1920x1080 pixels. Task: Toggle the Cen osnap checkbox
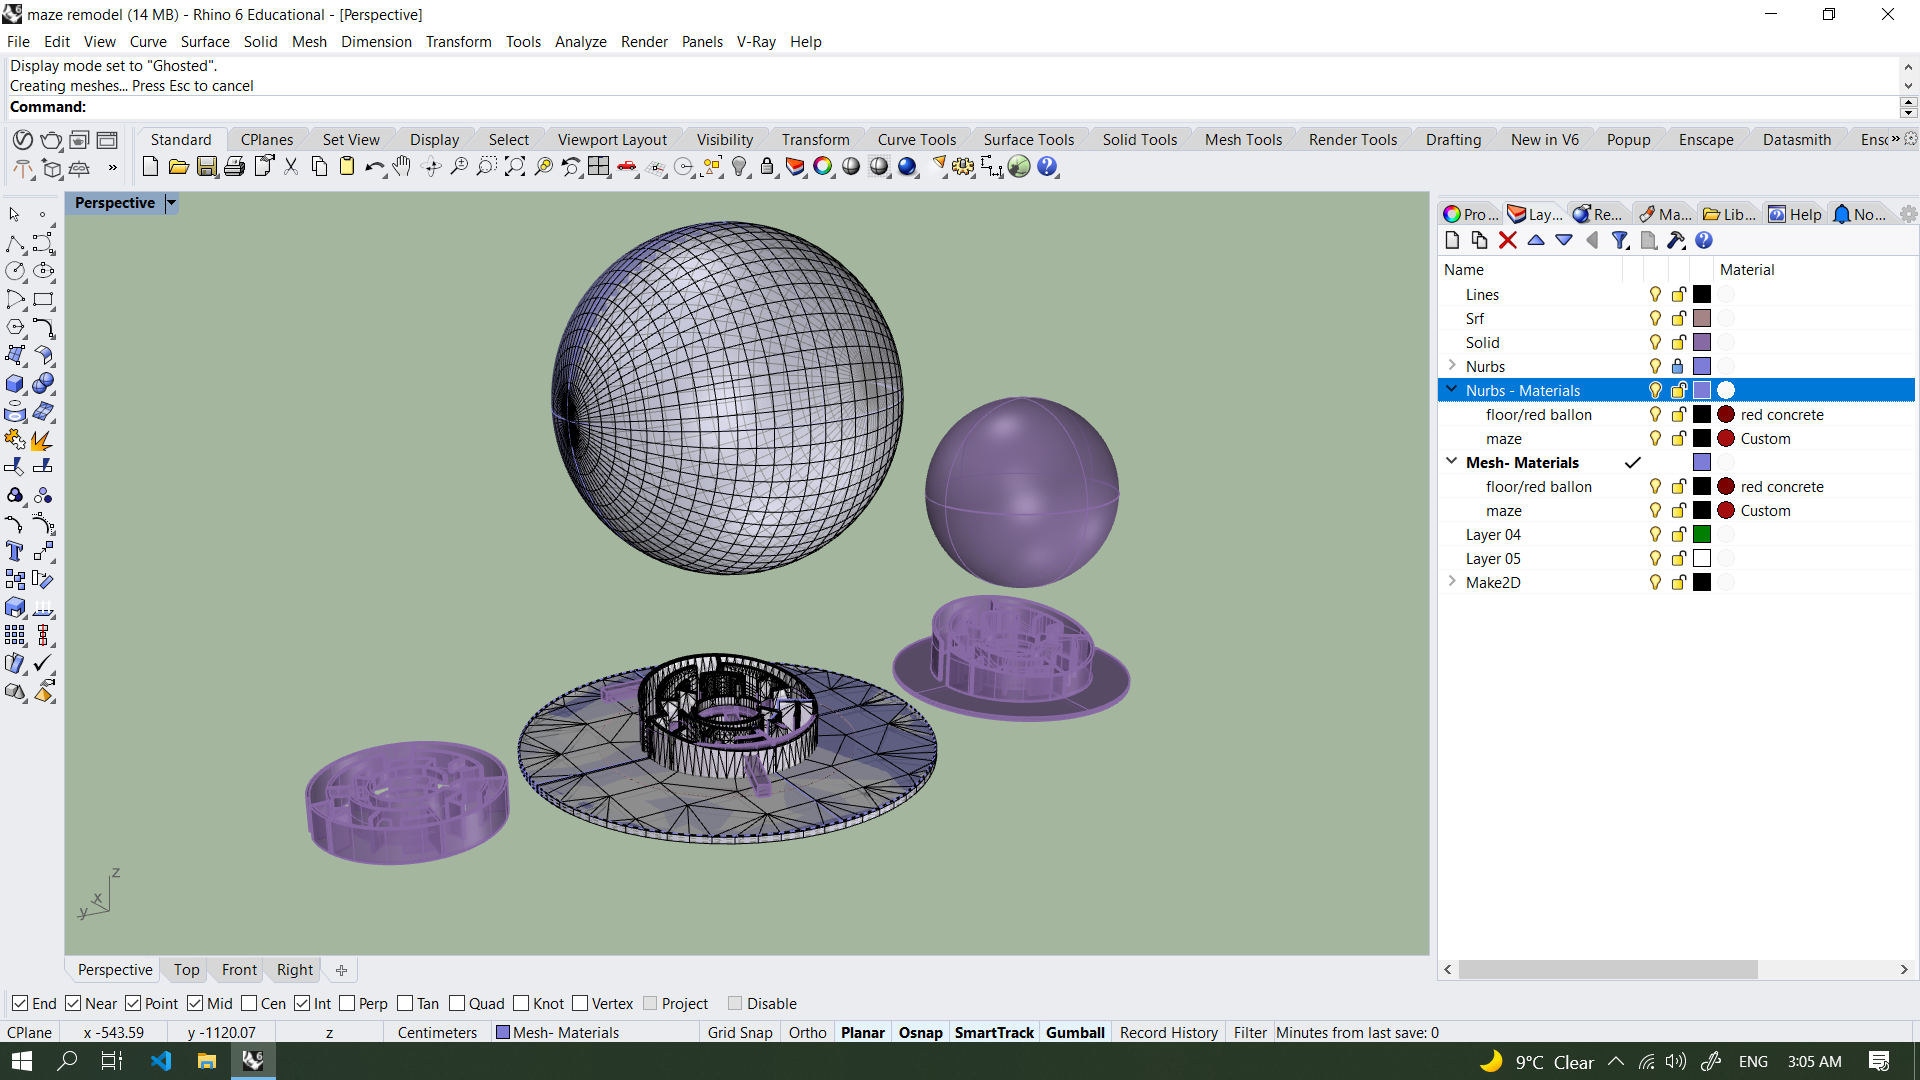250,1004
